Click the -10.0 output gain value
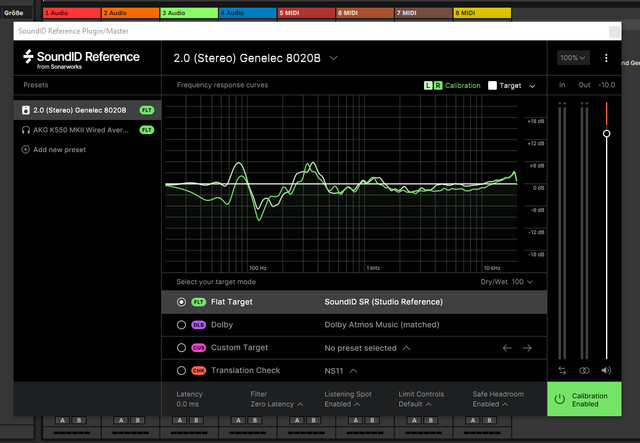640x443 pixels. [607, 85]
